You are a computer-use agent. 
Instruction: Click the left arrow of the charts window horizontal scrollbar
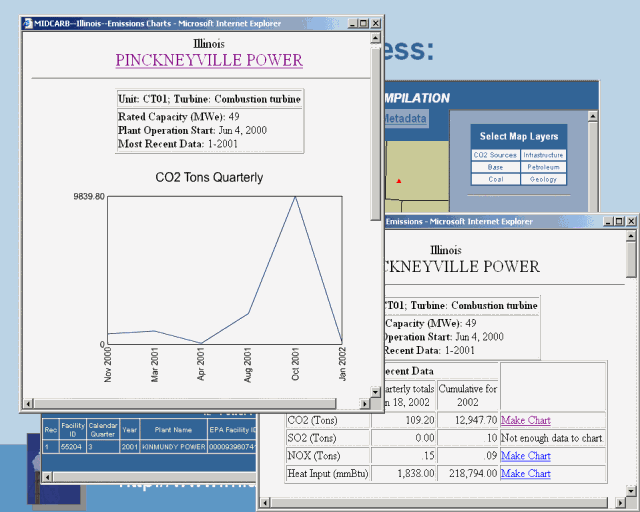[x=28, y=404]
